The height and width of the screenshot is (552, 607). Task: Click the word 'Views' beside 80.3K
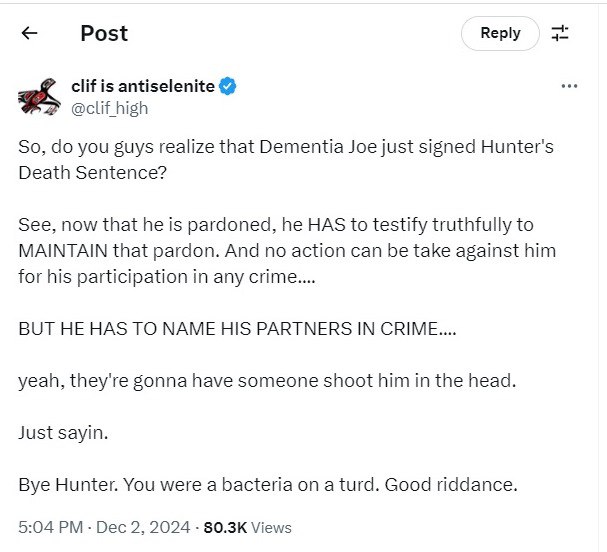pos(271,527)
